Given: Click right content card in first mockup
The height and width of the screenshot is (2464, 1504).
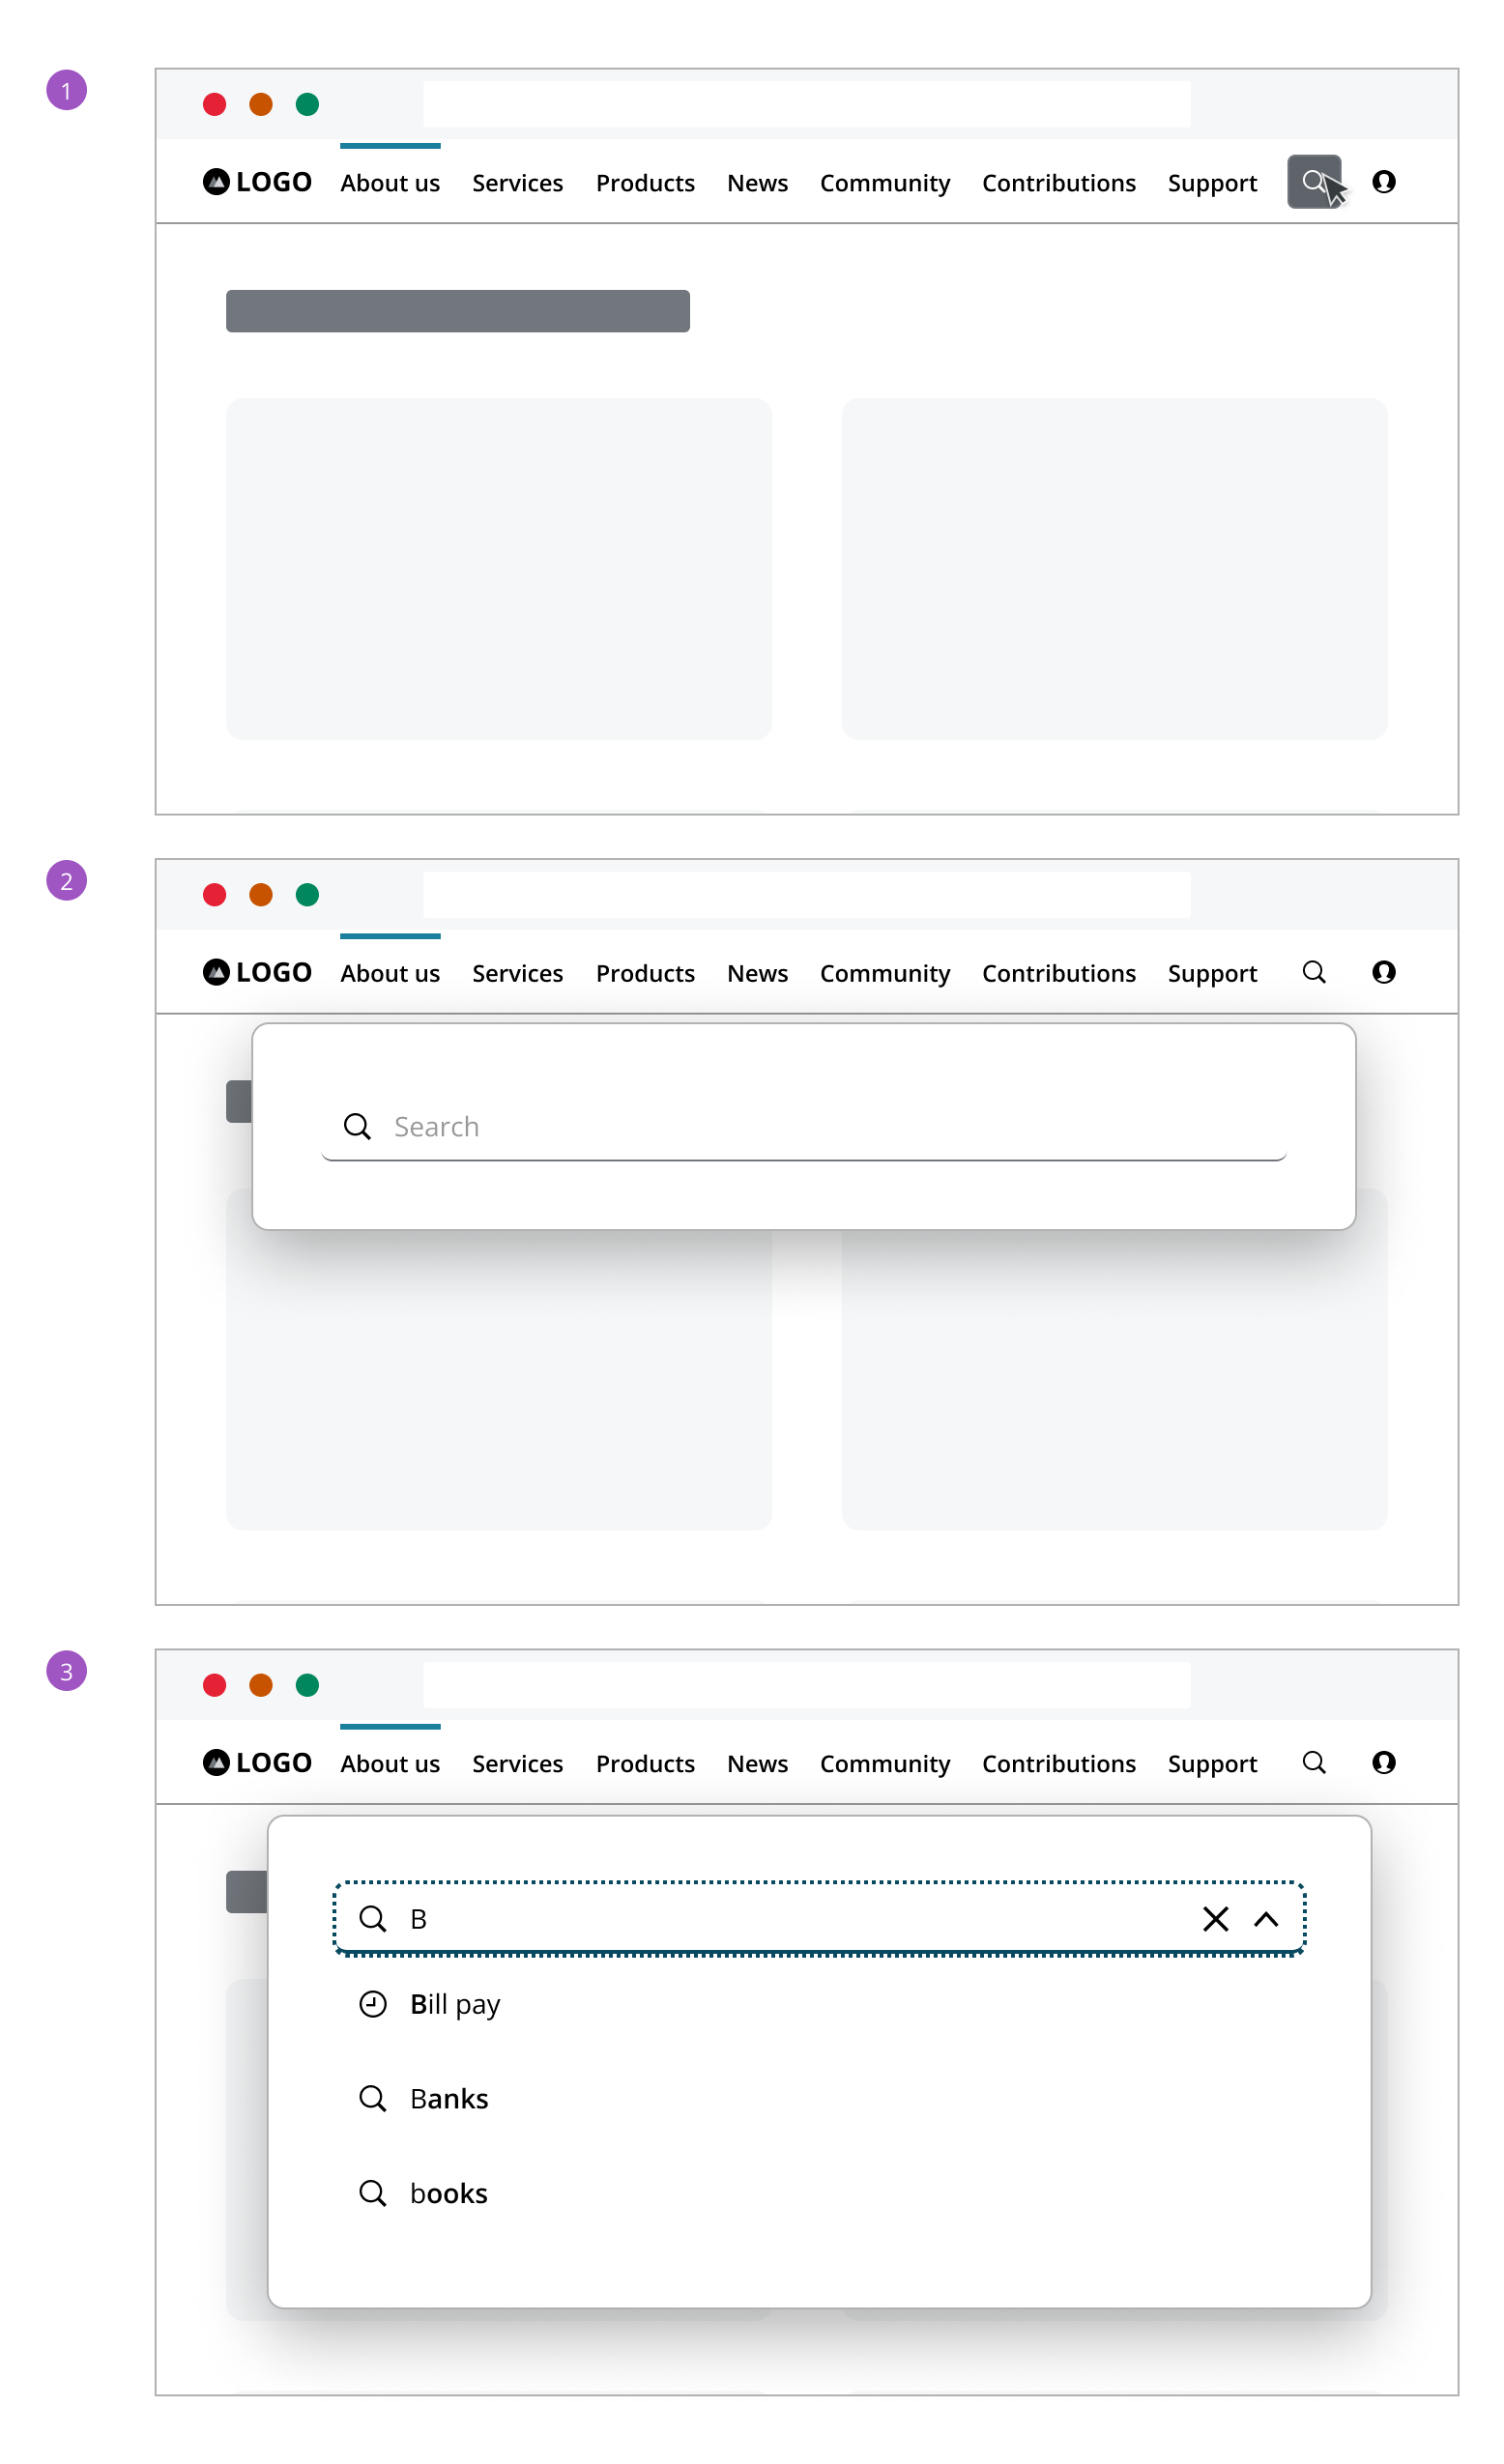Looking at the screenshot, I should (x=1114, y=569).
